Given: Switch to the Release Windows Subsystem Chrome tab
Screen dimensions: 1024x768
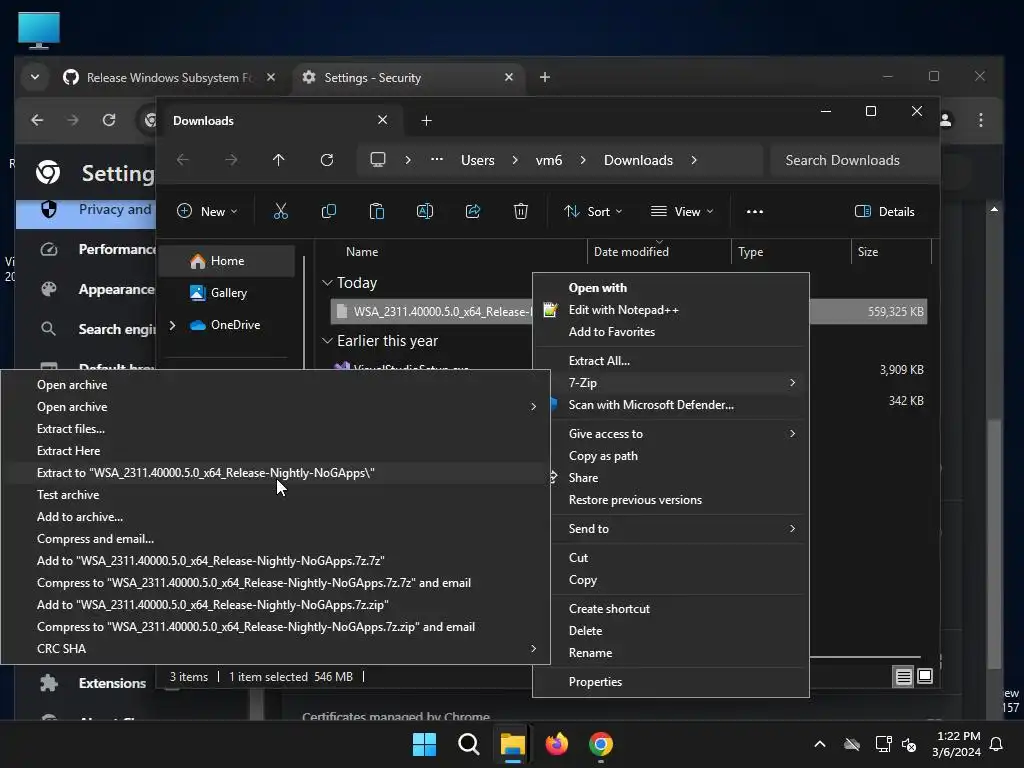Looking at the screenshot, I should click(x=169, y=78).
